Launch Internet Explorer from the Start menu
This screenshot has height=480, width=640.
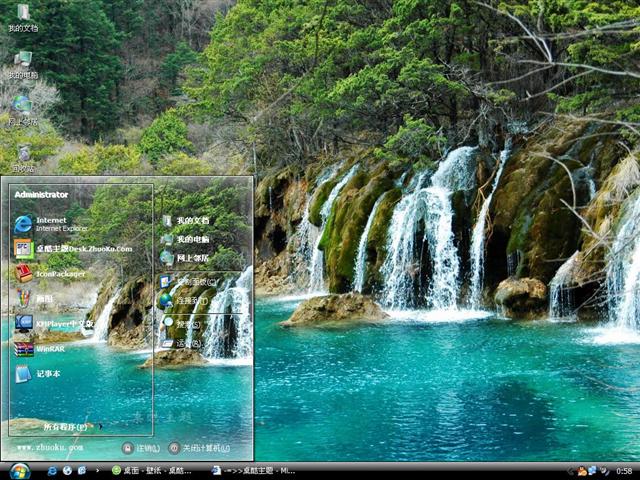(x=51, y=224)
